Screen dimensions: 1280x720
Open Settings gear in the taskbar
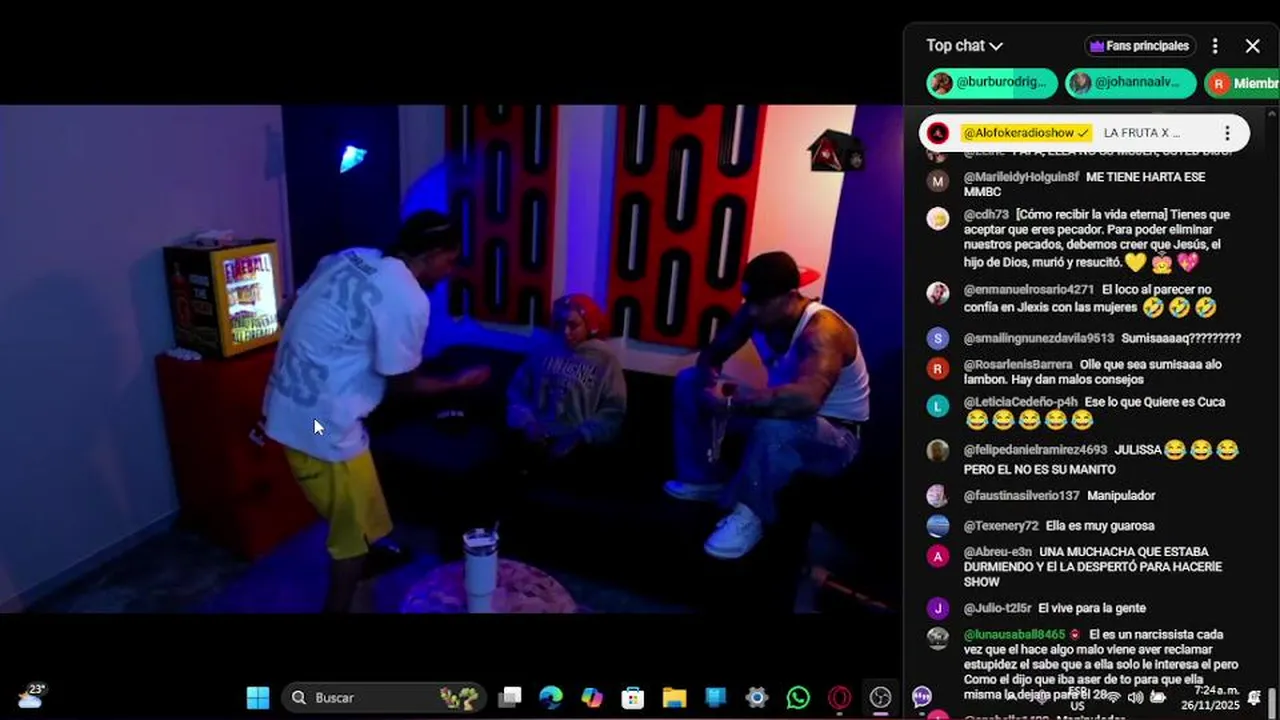pos(757,697)
